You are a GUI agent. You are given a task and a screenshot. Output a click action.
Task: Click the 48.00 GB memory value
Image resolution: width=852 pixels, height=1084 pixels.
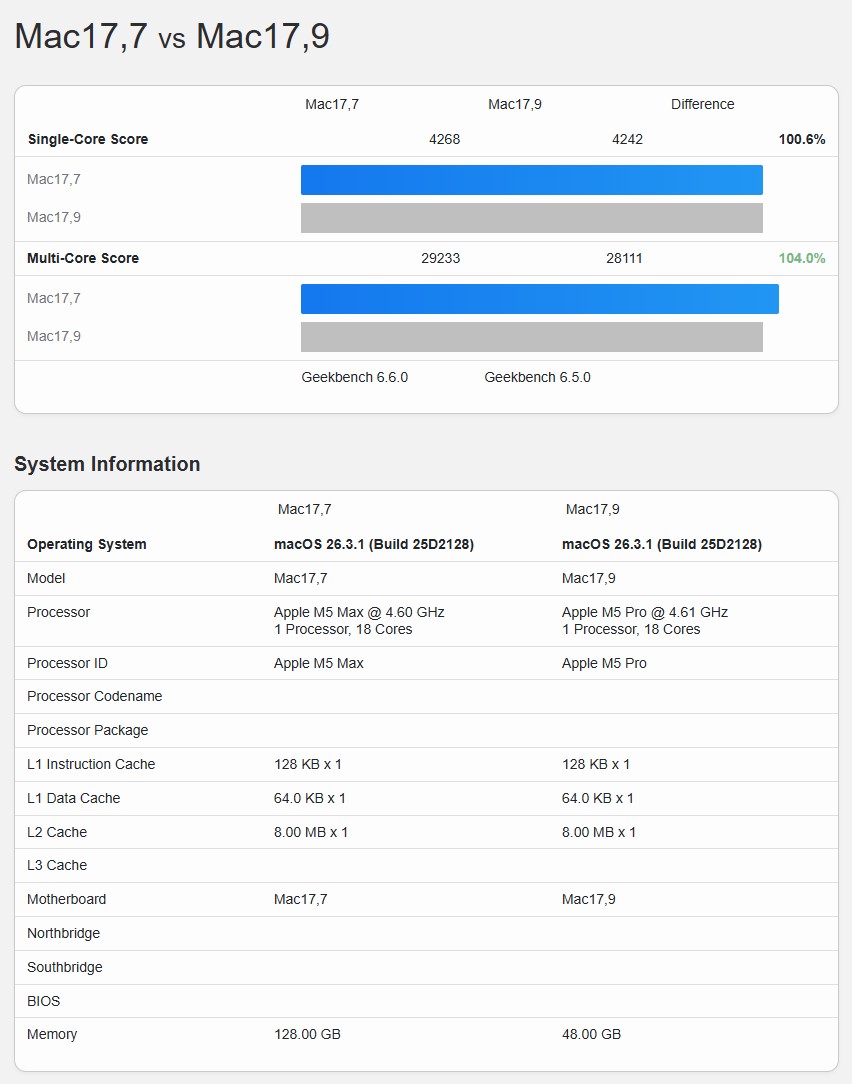(x=591, y=1034)
